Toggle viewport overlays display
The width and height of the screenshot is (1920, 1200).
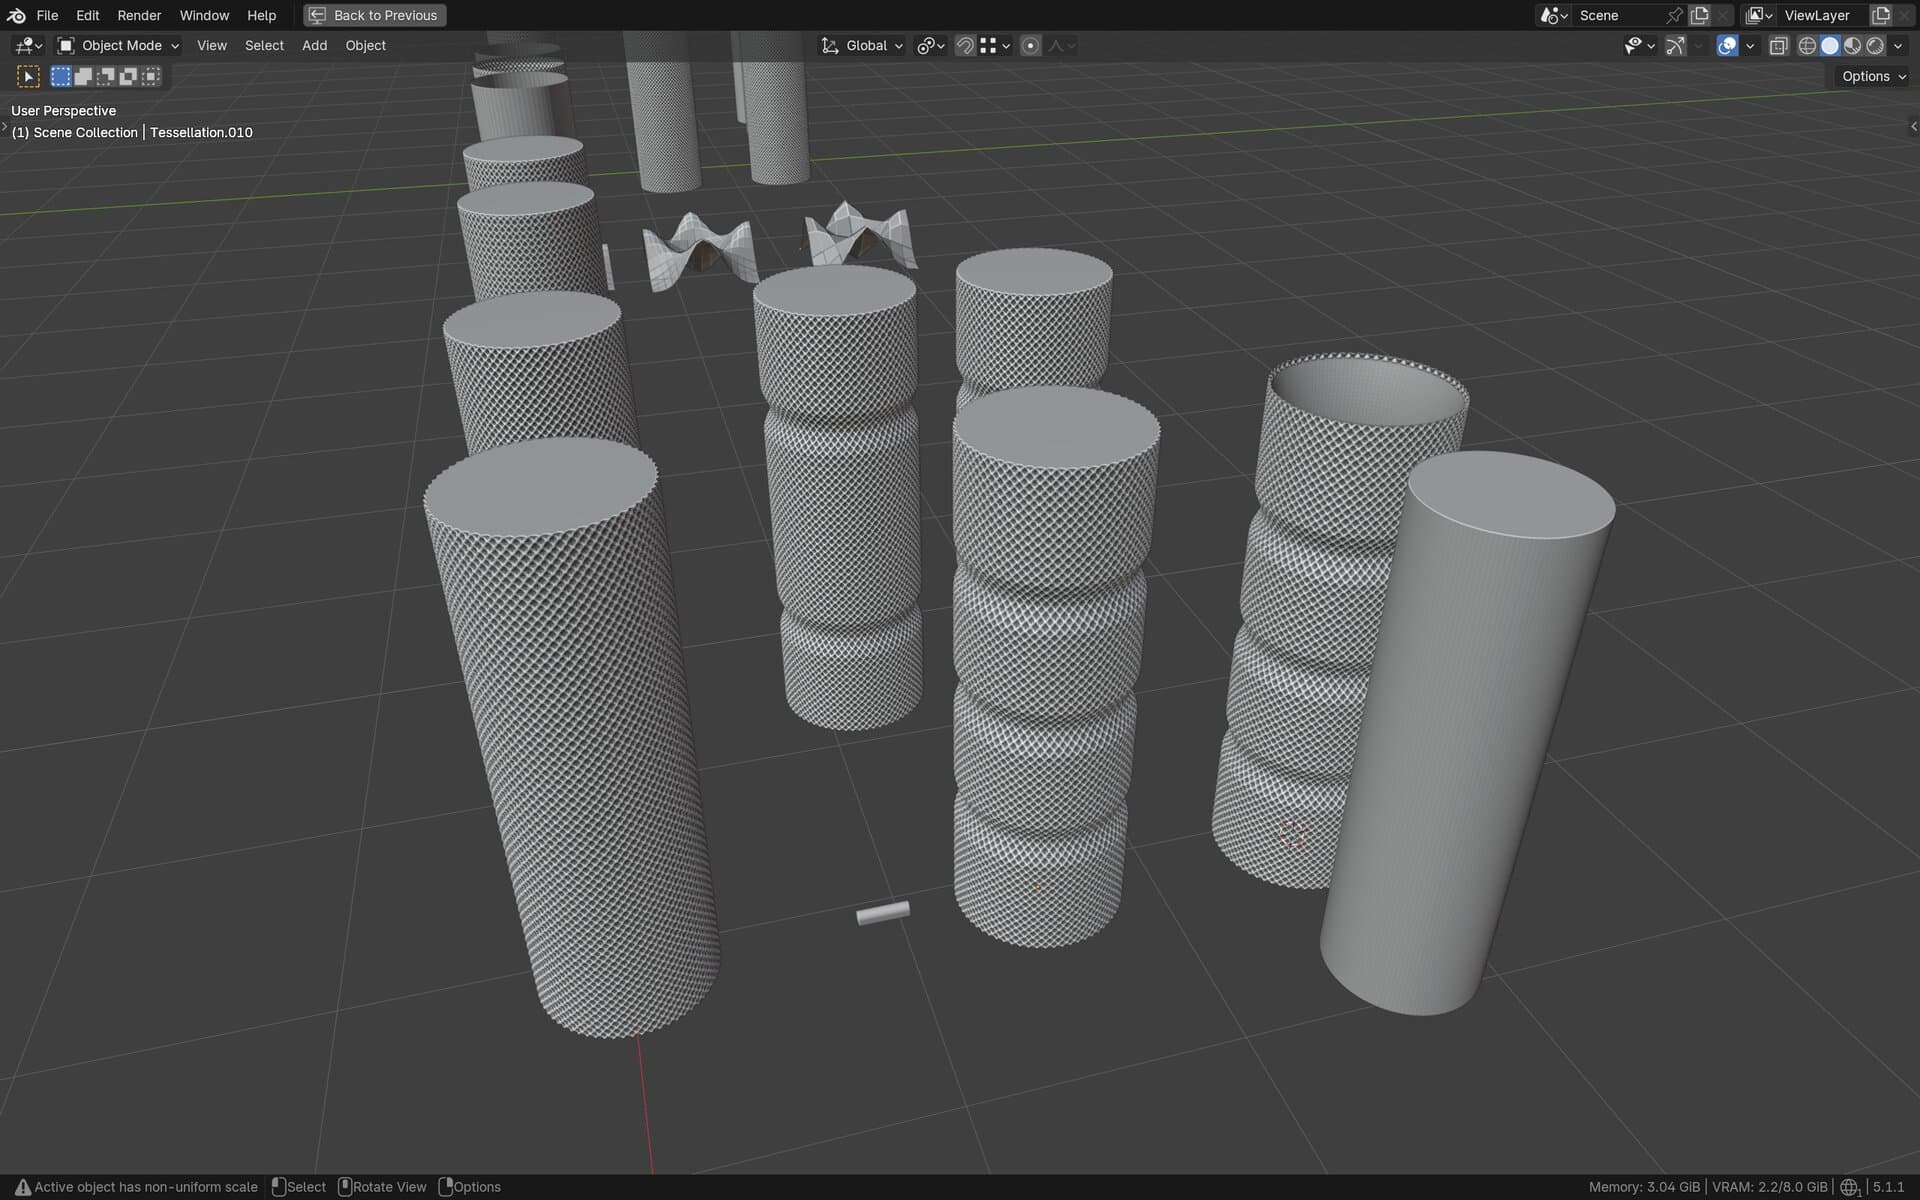[x=1727, y=46]
